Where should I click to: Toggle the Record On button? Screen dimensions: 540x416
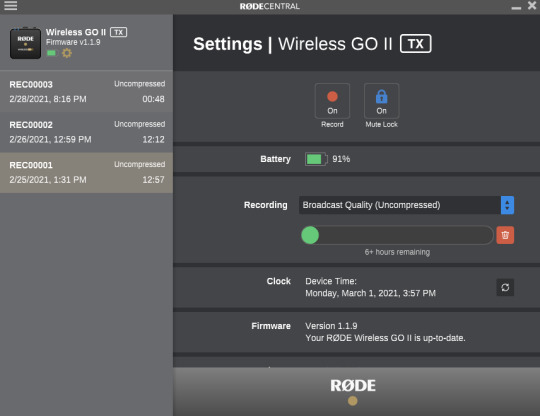pos(332,101)
